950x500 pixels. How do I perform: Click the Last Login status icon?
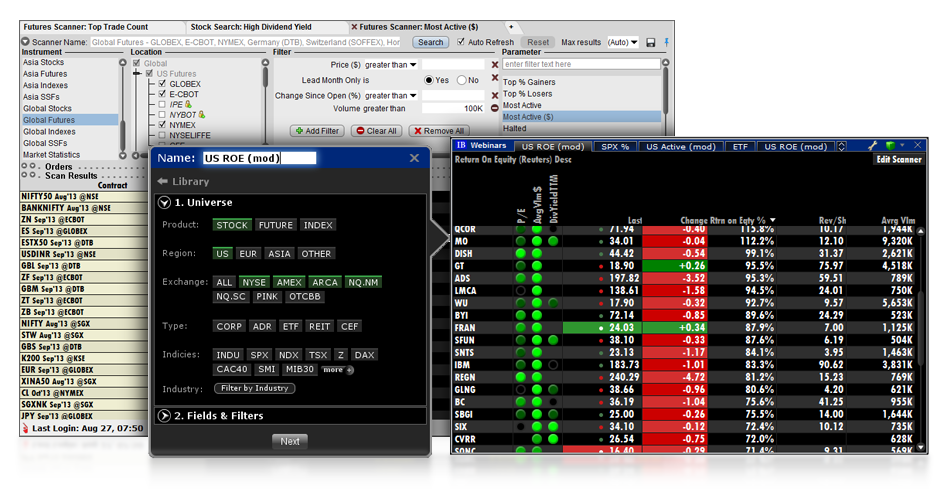click(x=25, y=428)
